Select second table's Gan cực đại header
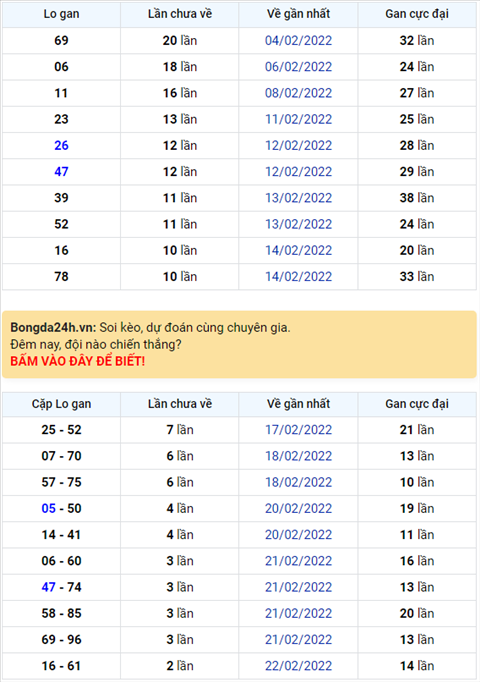 coord(417,404)
